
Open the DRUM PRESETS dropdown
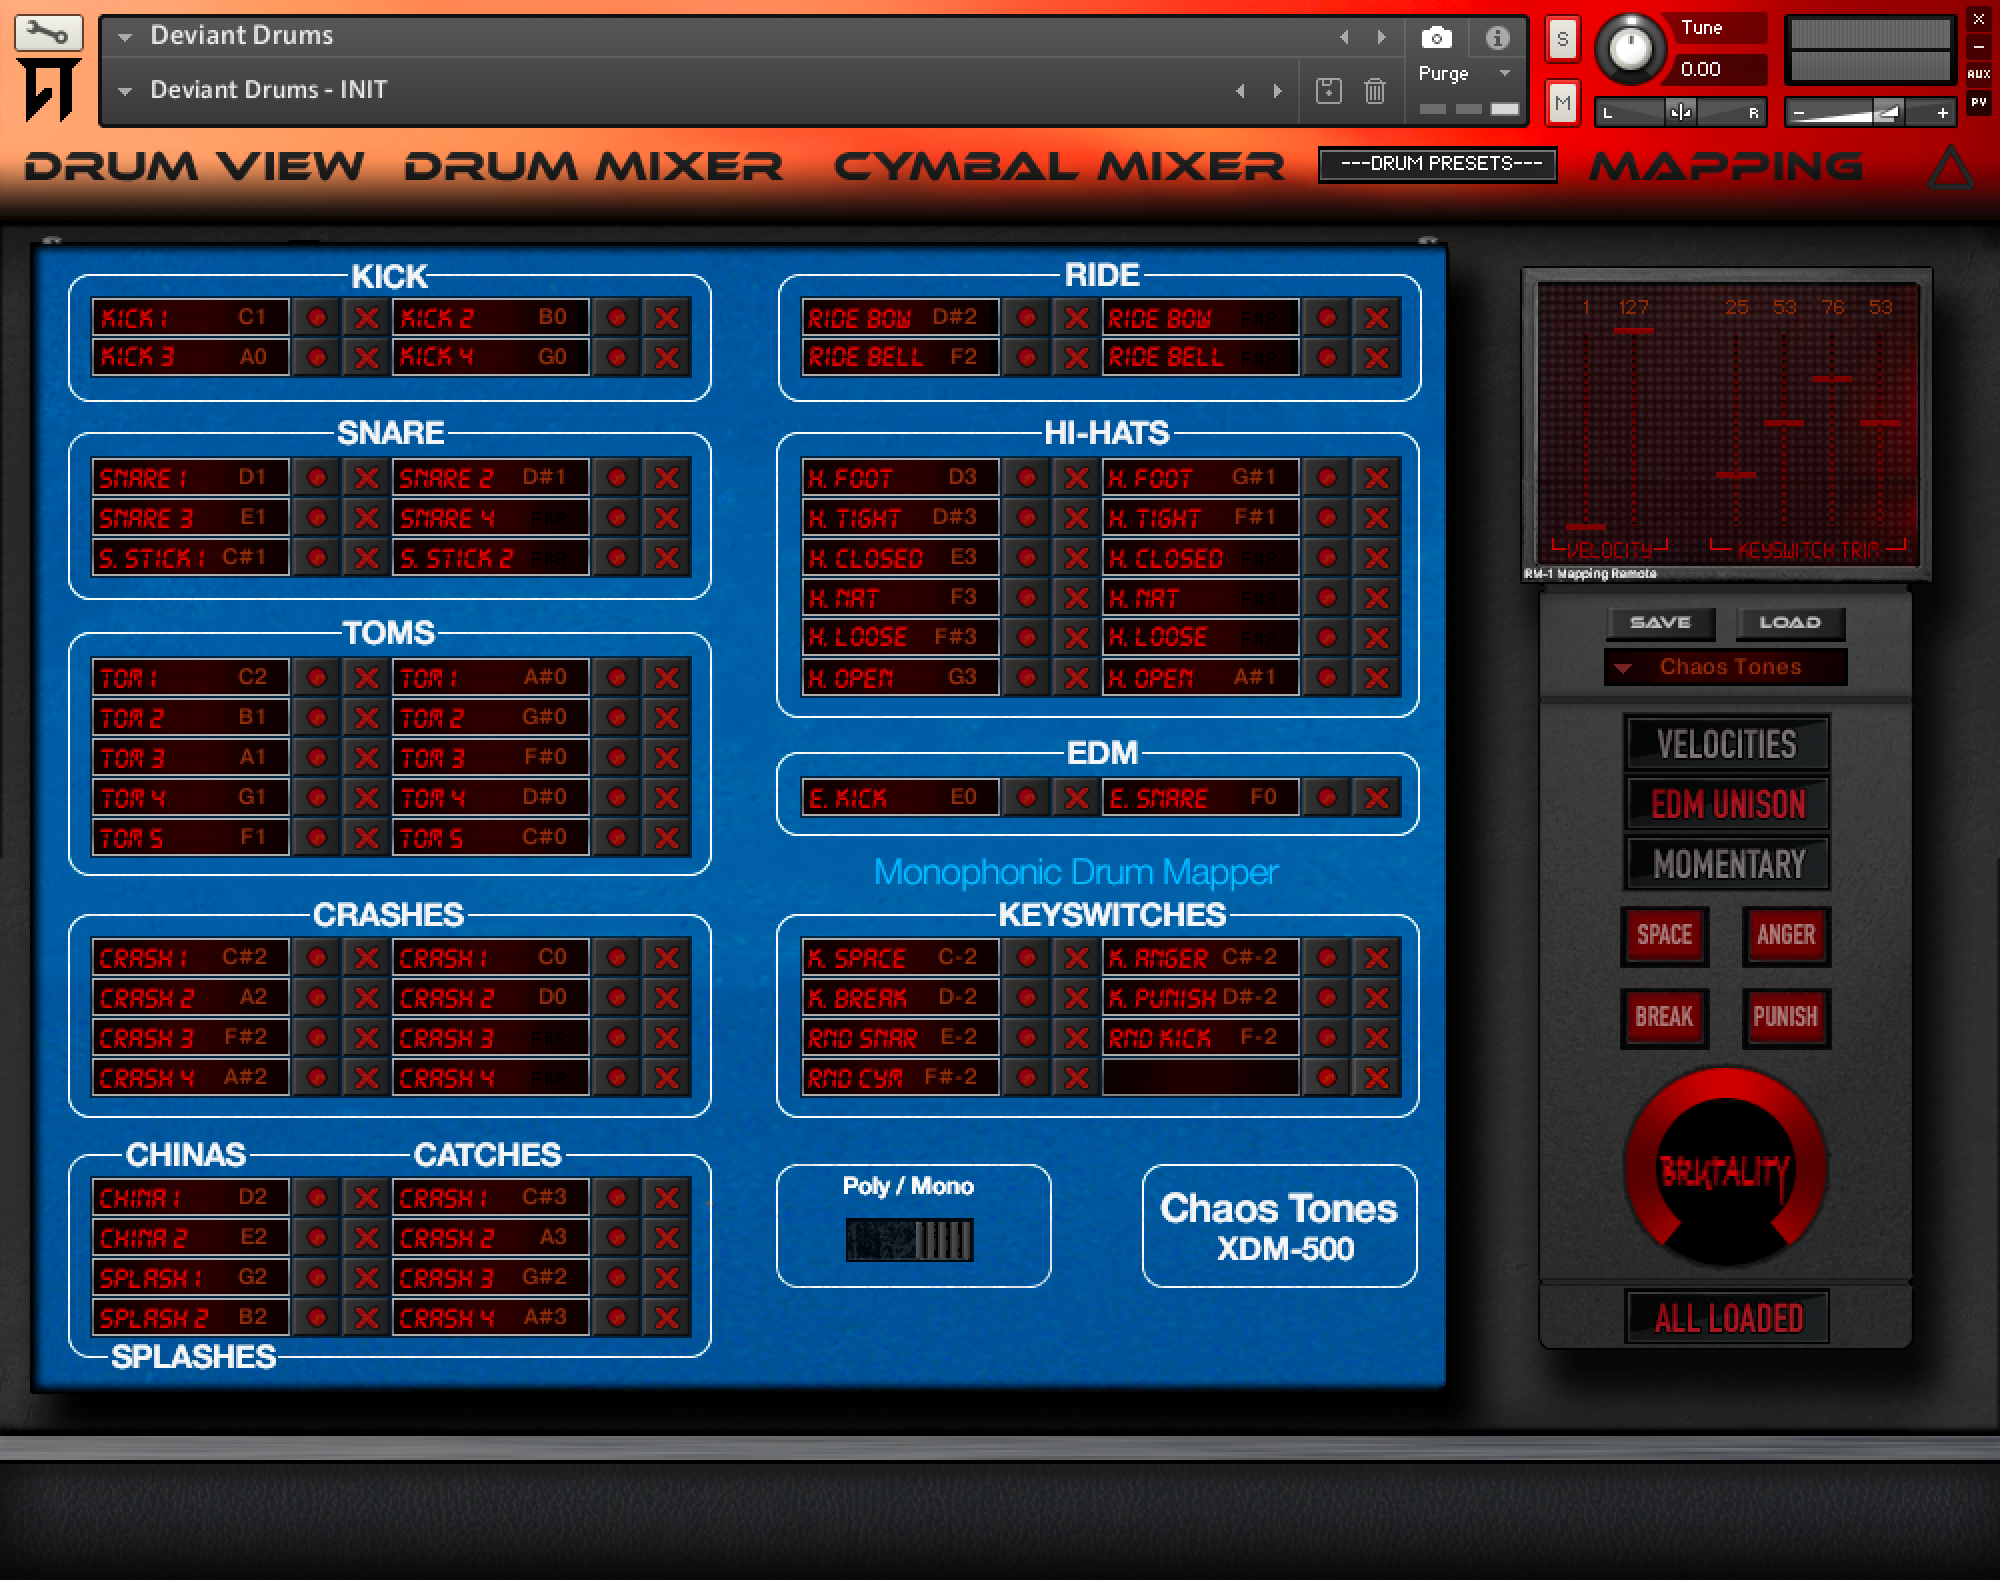(x=1437, y=164)
